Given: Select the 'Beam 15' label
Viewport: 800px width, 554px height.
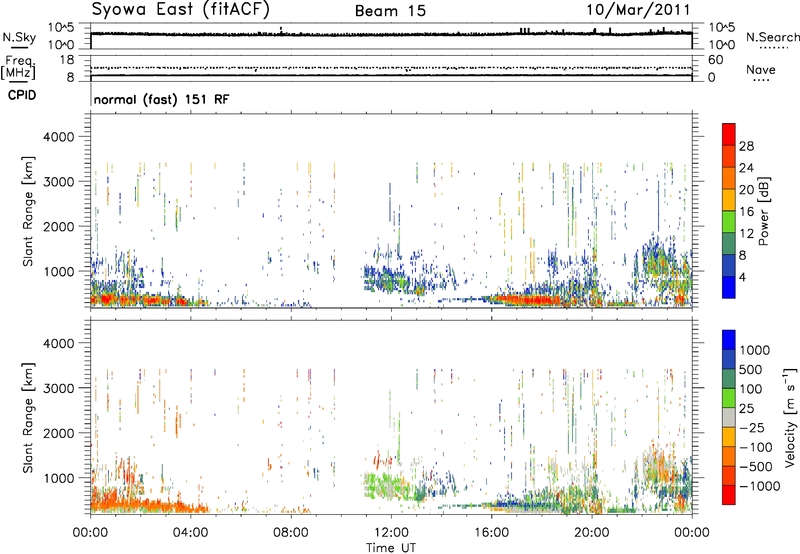Looking at the screenshot, I should pos(390,11).
